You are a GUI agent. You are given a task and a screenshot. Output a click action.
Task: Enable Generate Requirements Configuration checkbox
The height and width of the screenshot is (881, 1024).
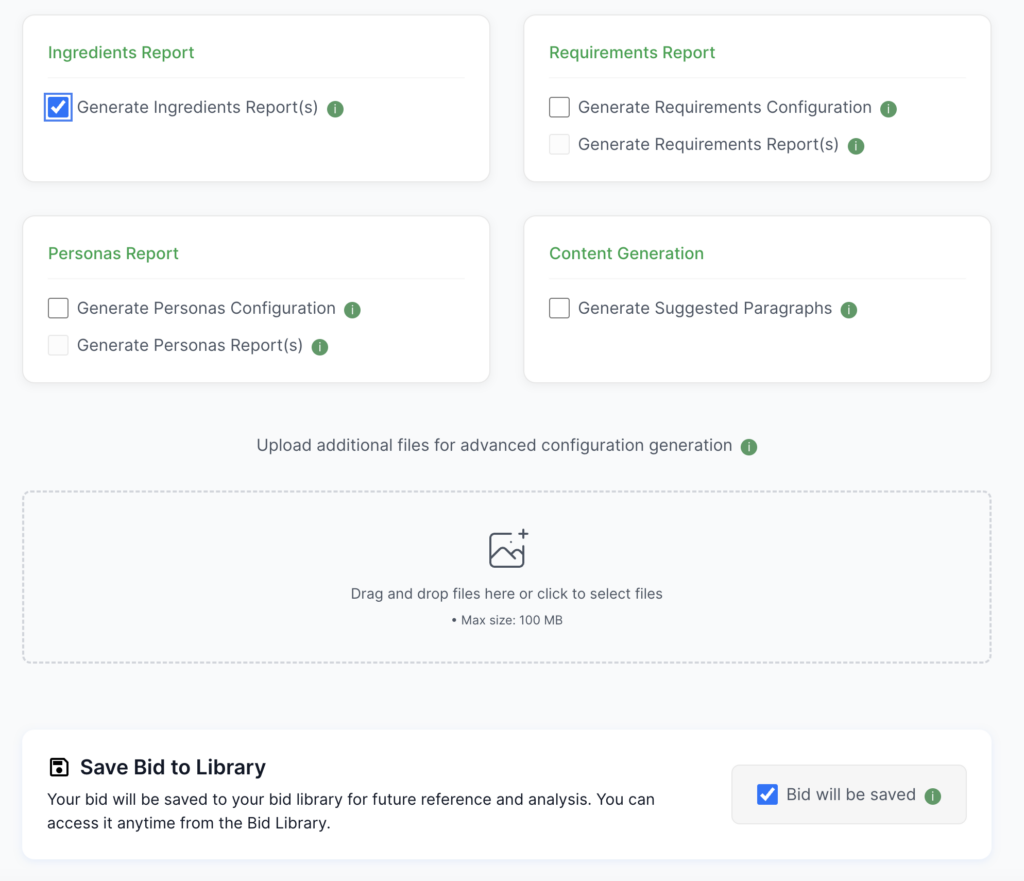559,107
